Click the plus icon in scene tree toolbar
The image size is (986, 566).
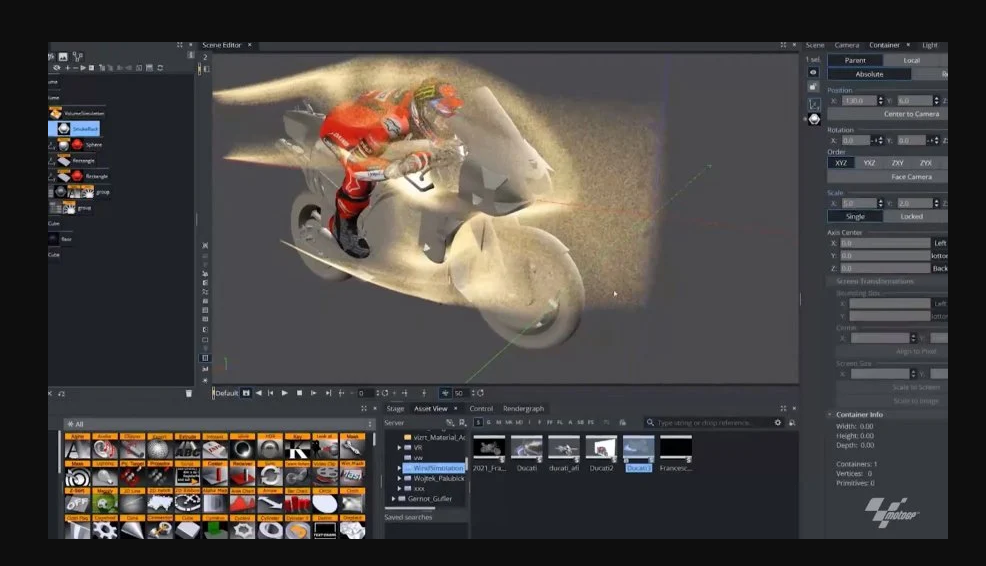68,68
